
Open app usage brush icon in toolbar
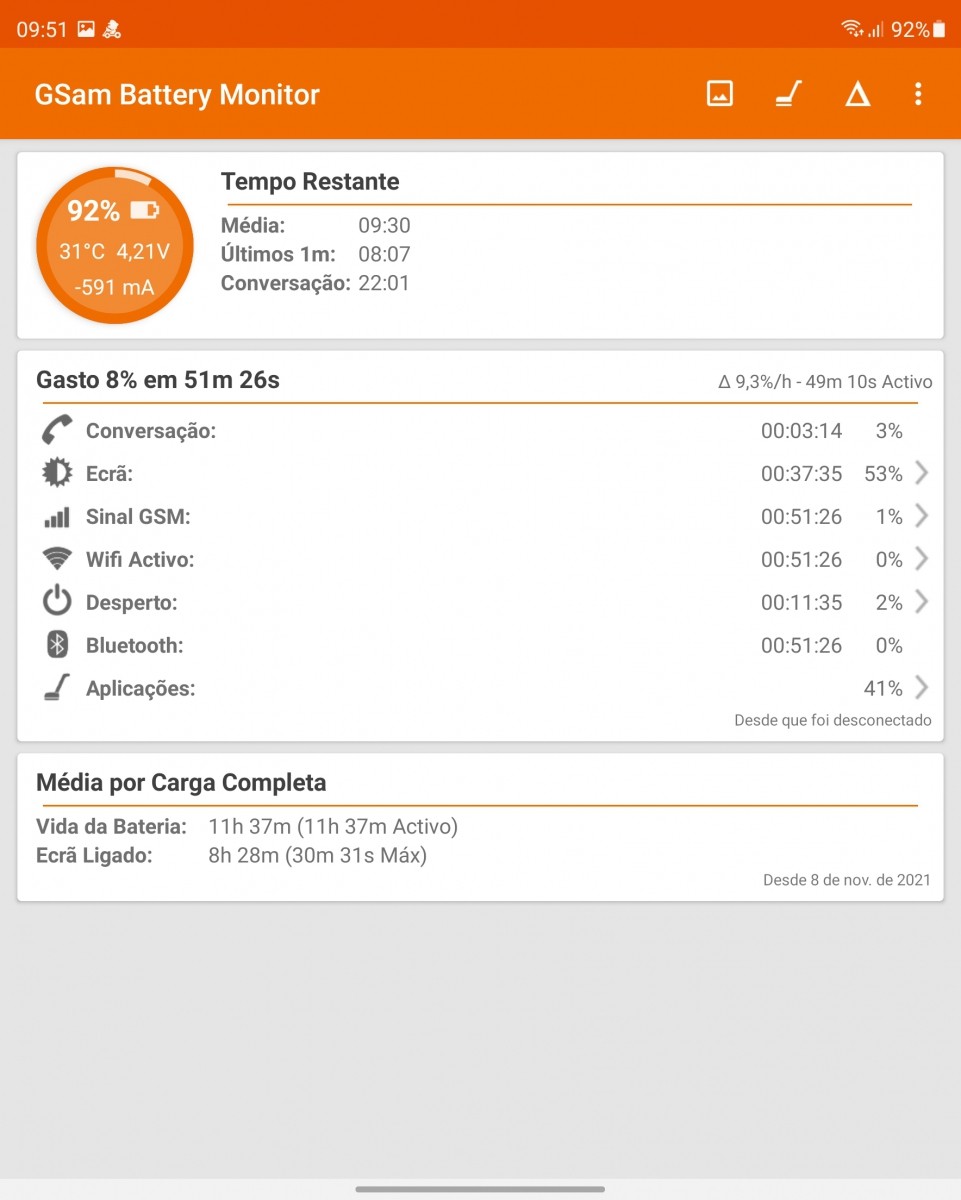789,94
